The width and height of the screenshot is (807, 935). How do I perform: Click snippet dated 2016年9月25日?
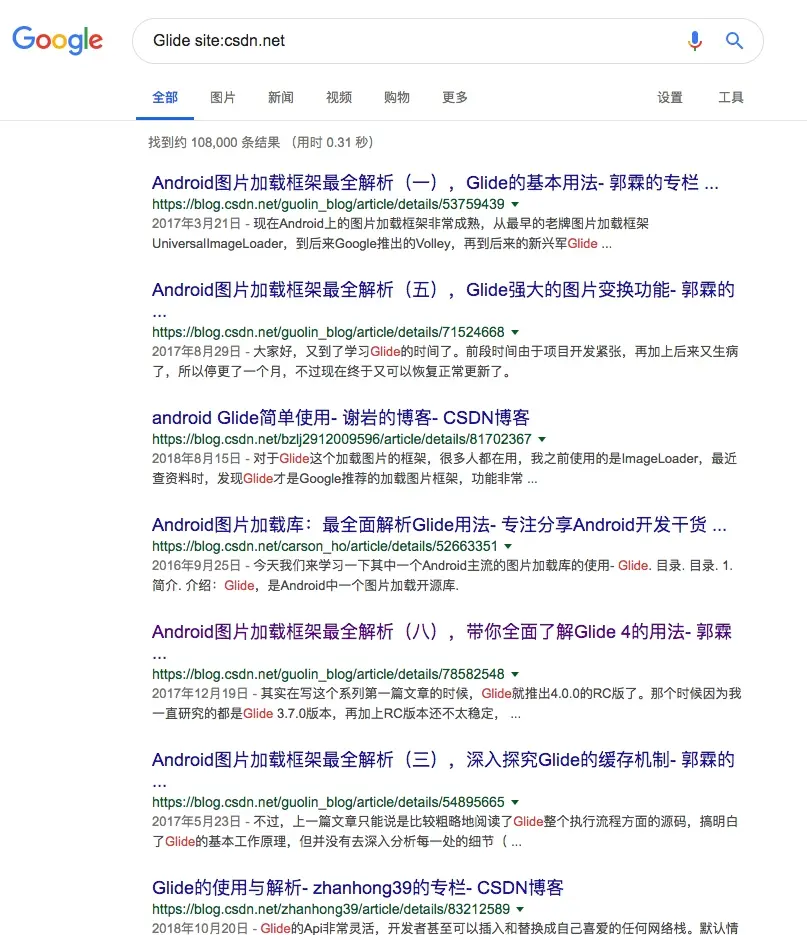[443, 575]
